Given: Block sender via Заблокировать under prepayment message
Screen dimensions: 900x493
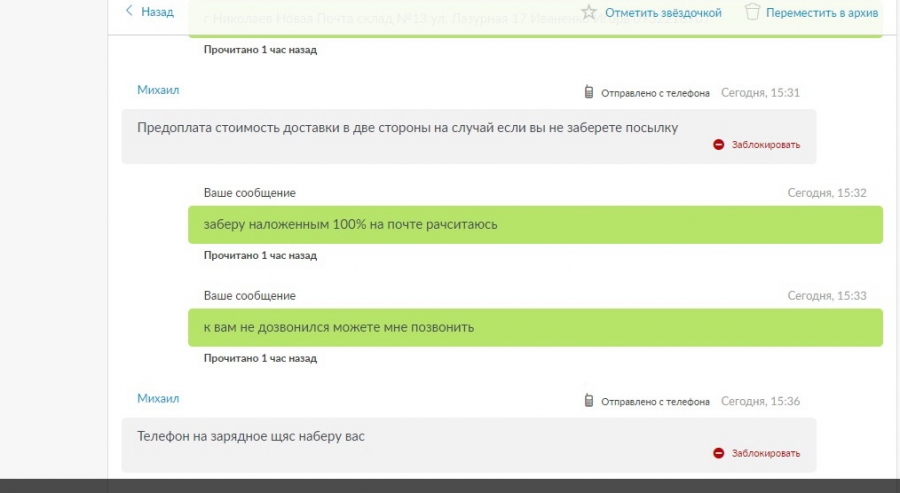Looking at the screenshot, I should click(x=766, y=145).
